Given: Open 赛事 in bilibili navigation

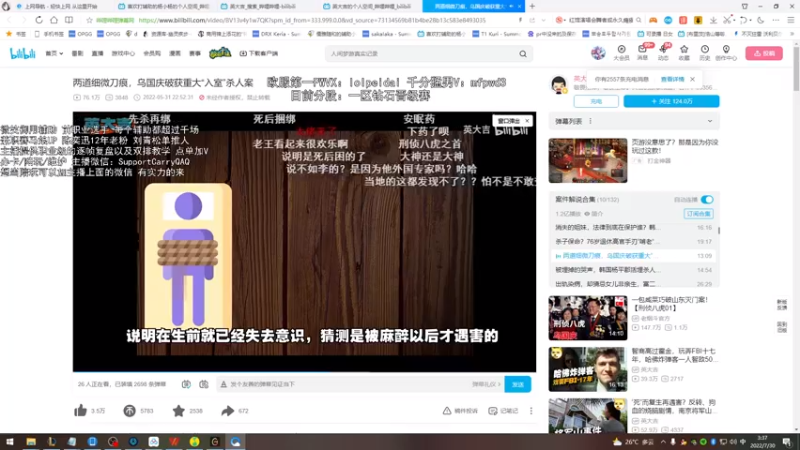Looking at the screenshot, I should pos(195,53).
